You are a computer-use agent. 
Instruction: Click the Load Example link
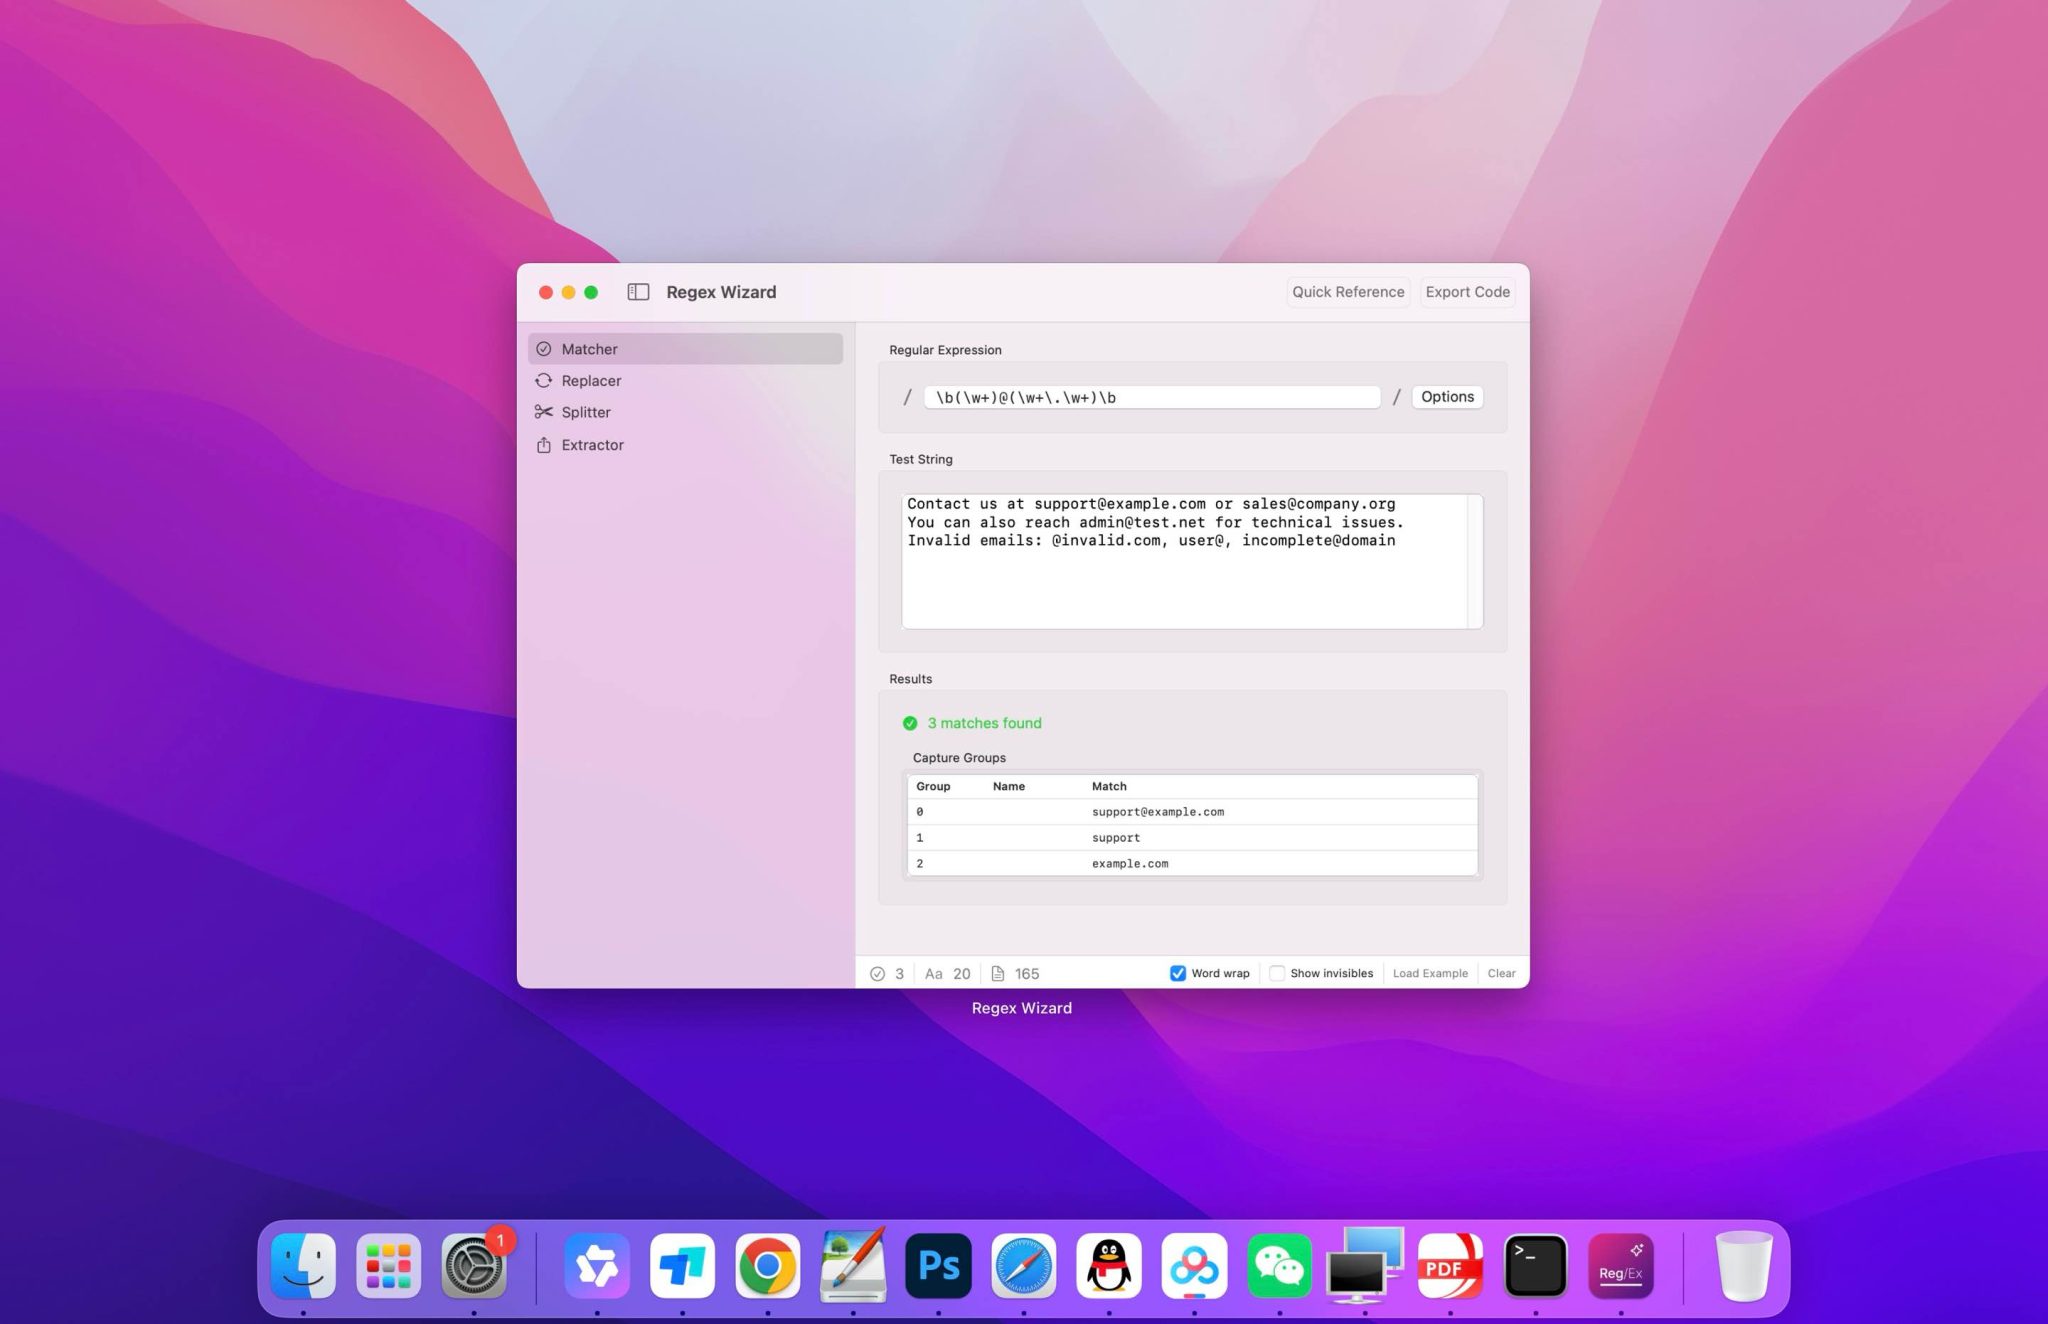[1430, 972]
